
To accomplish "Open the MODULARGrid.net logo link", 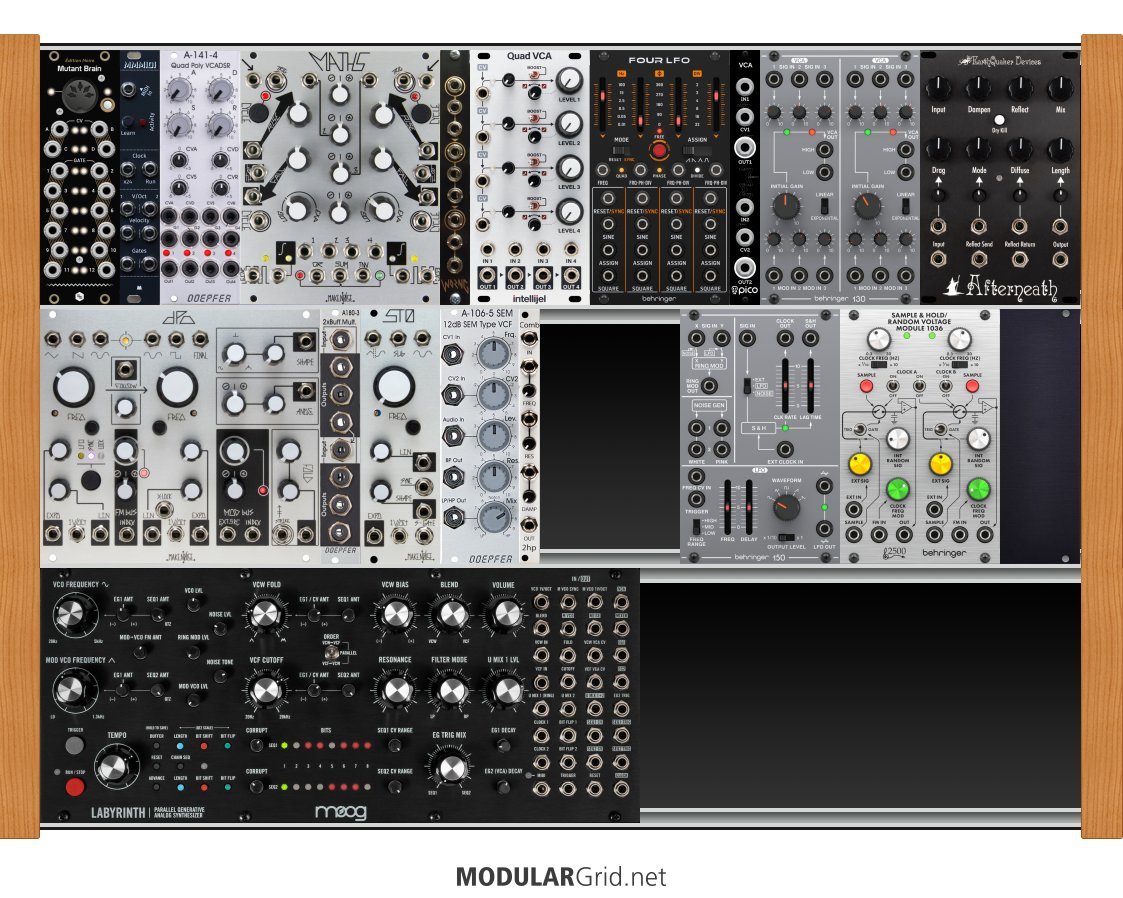I will [x=561, y=877].
